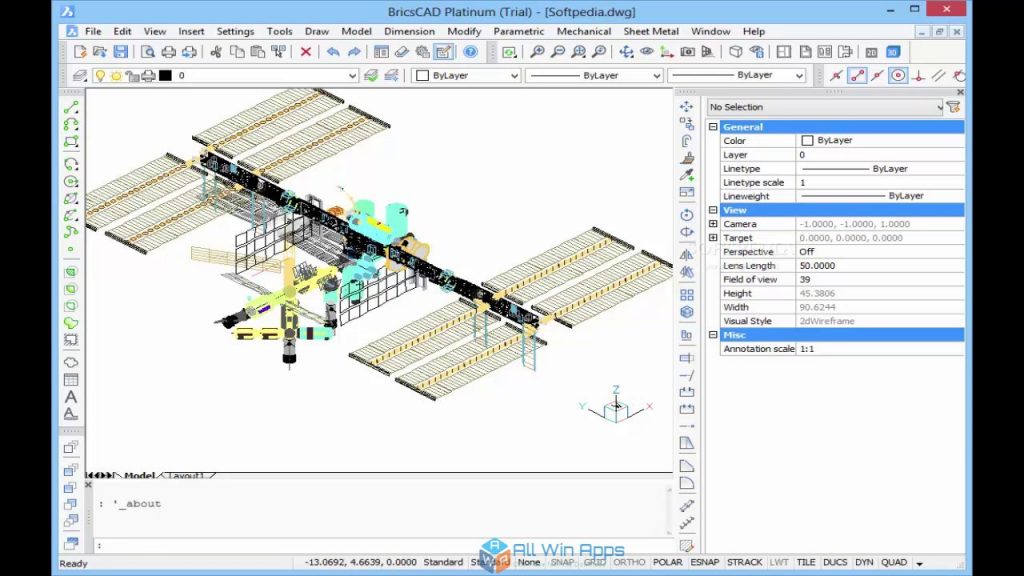Viewport: 1024px width, 576px height.
Task: Click the Color ByLayer swatch in Properties
Action: tap(807, 140)
